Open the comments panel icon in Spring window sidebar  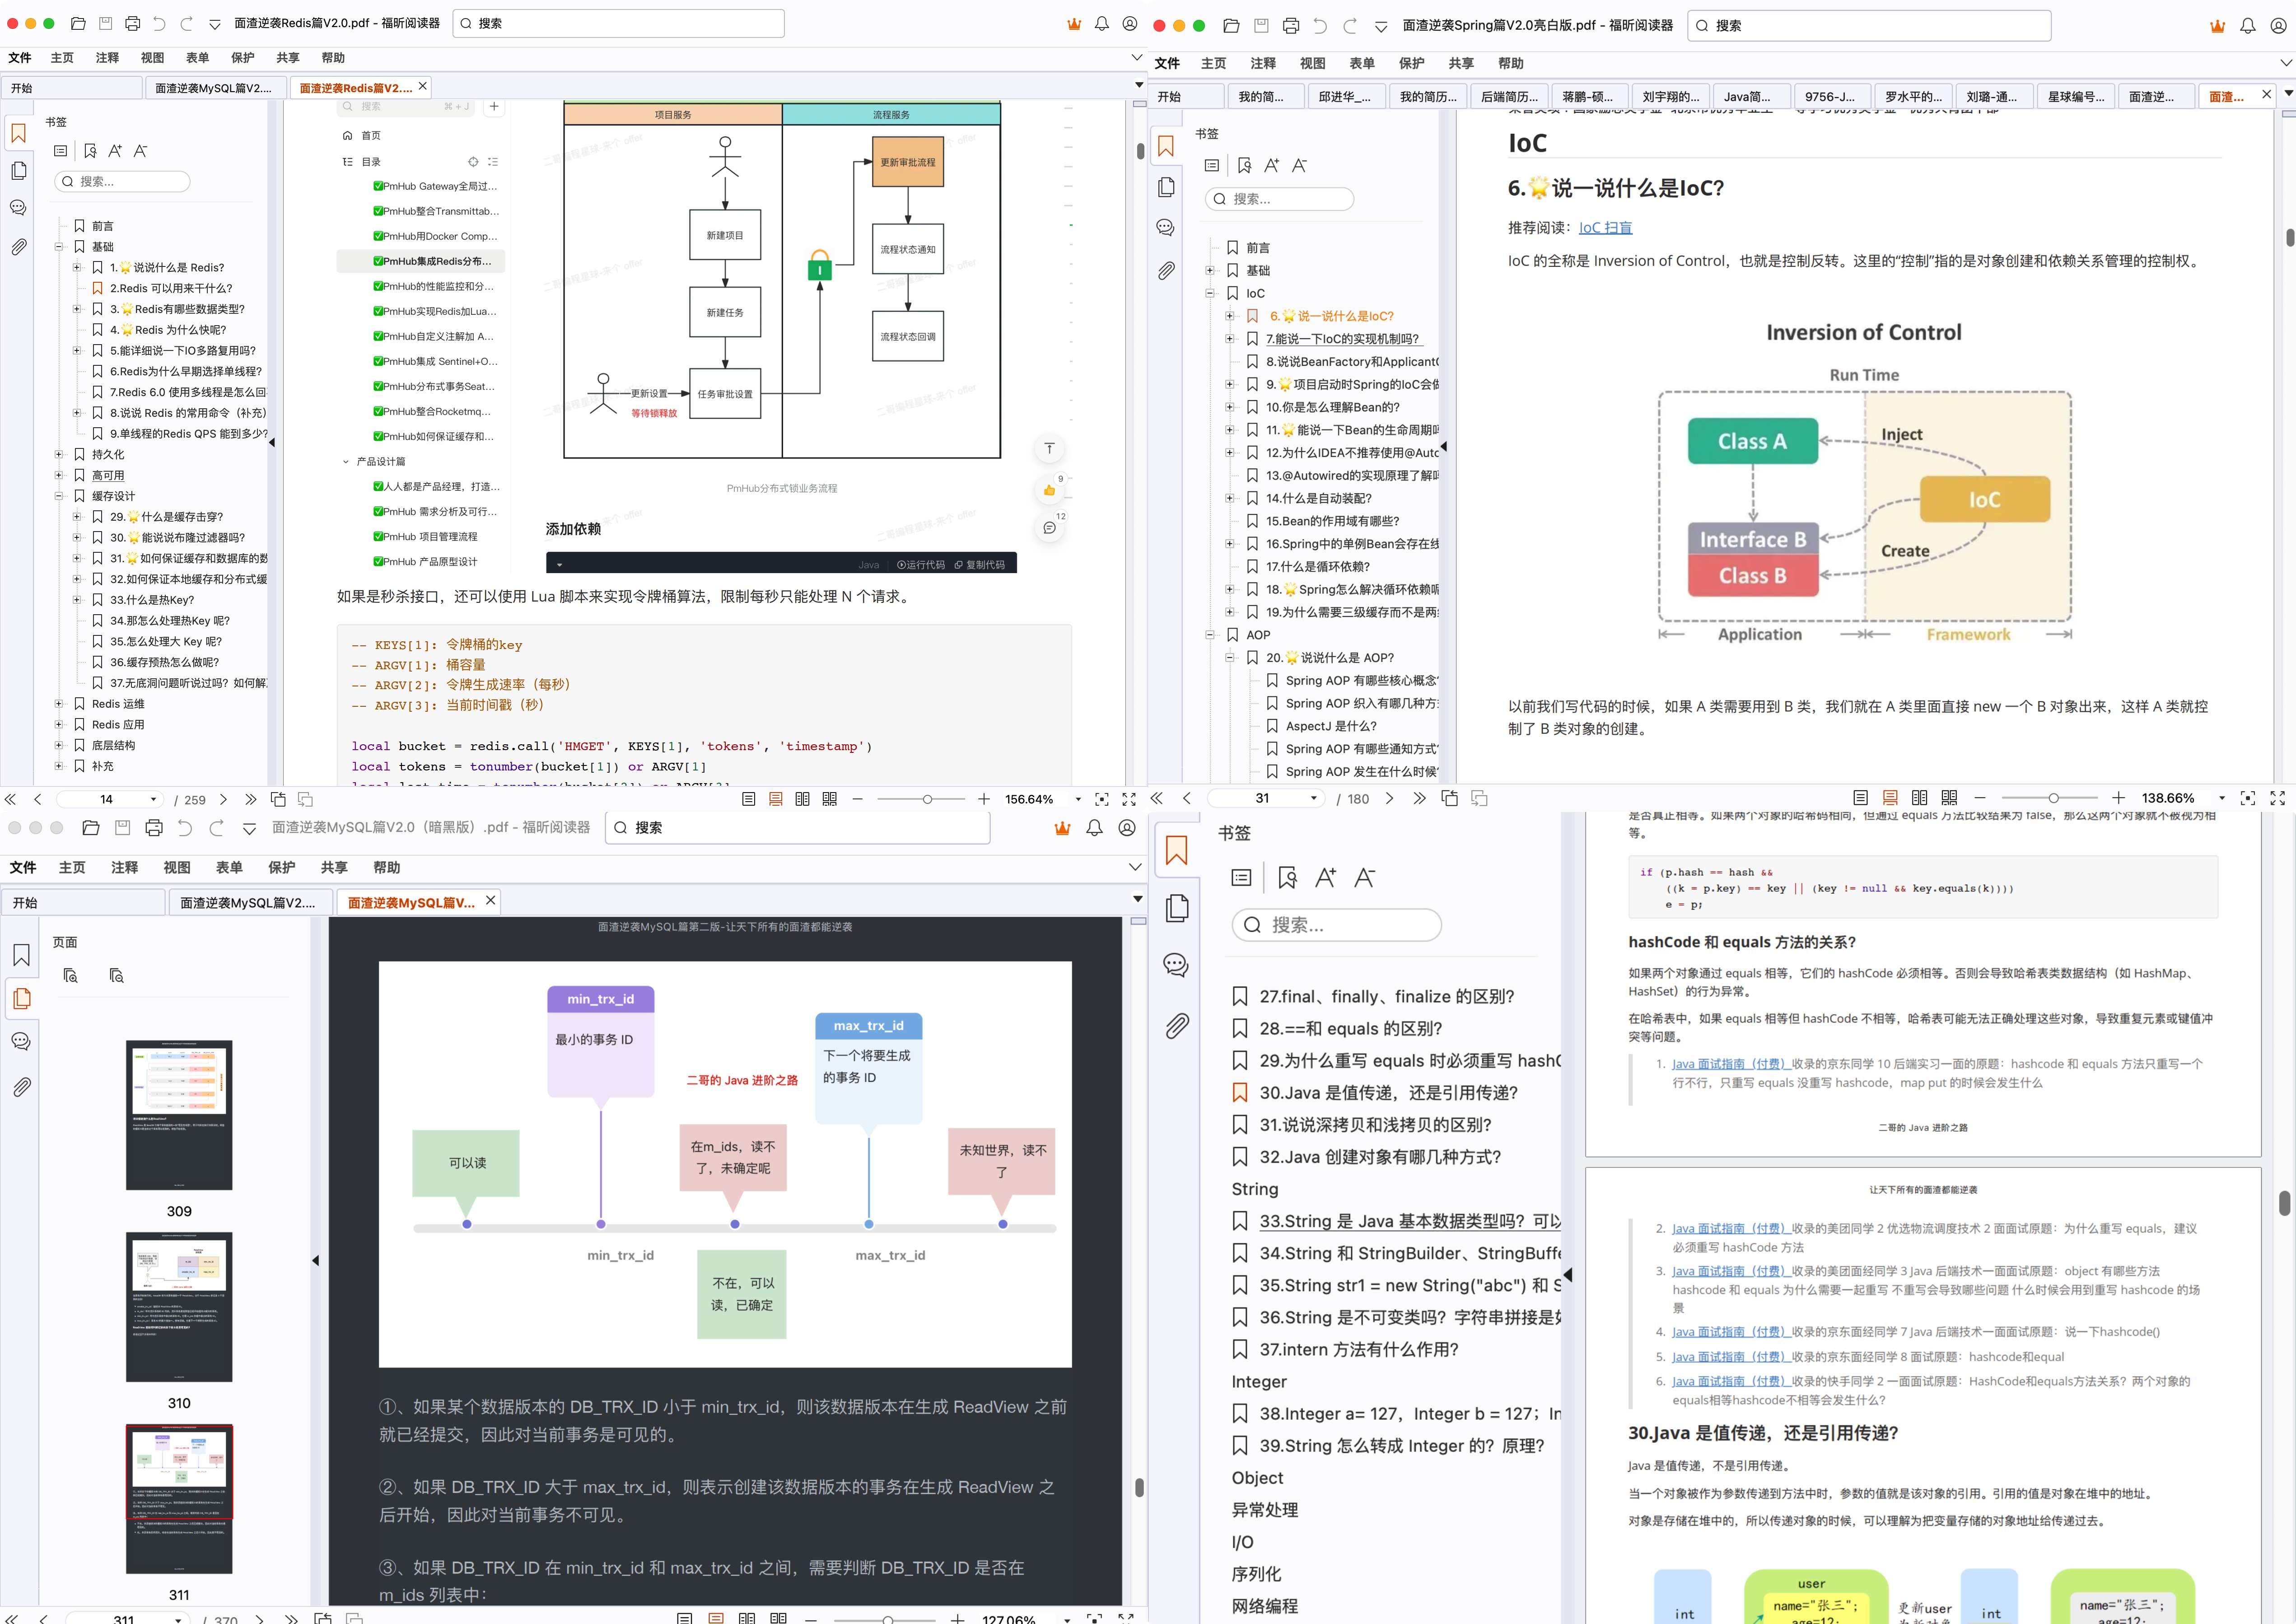[1166, 228]
